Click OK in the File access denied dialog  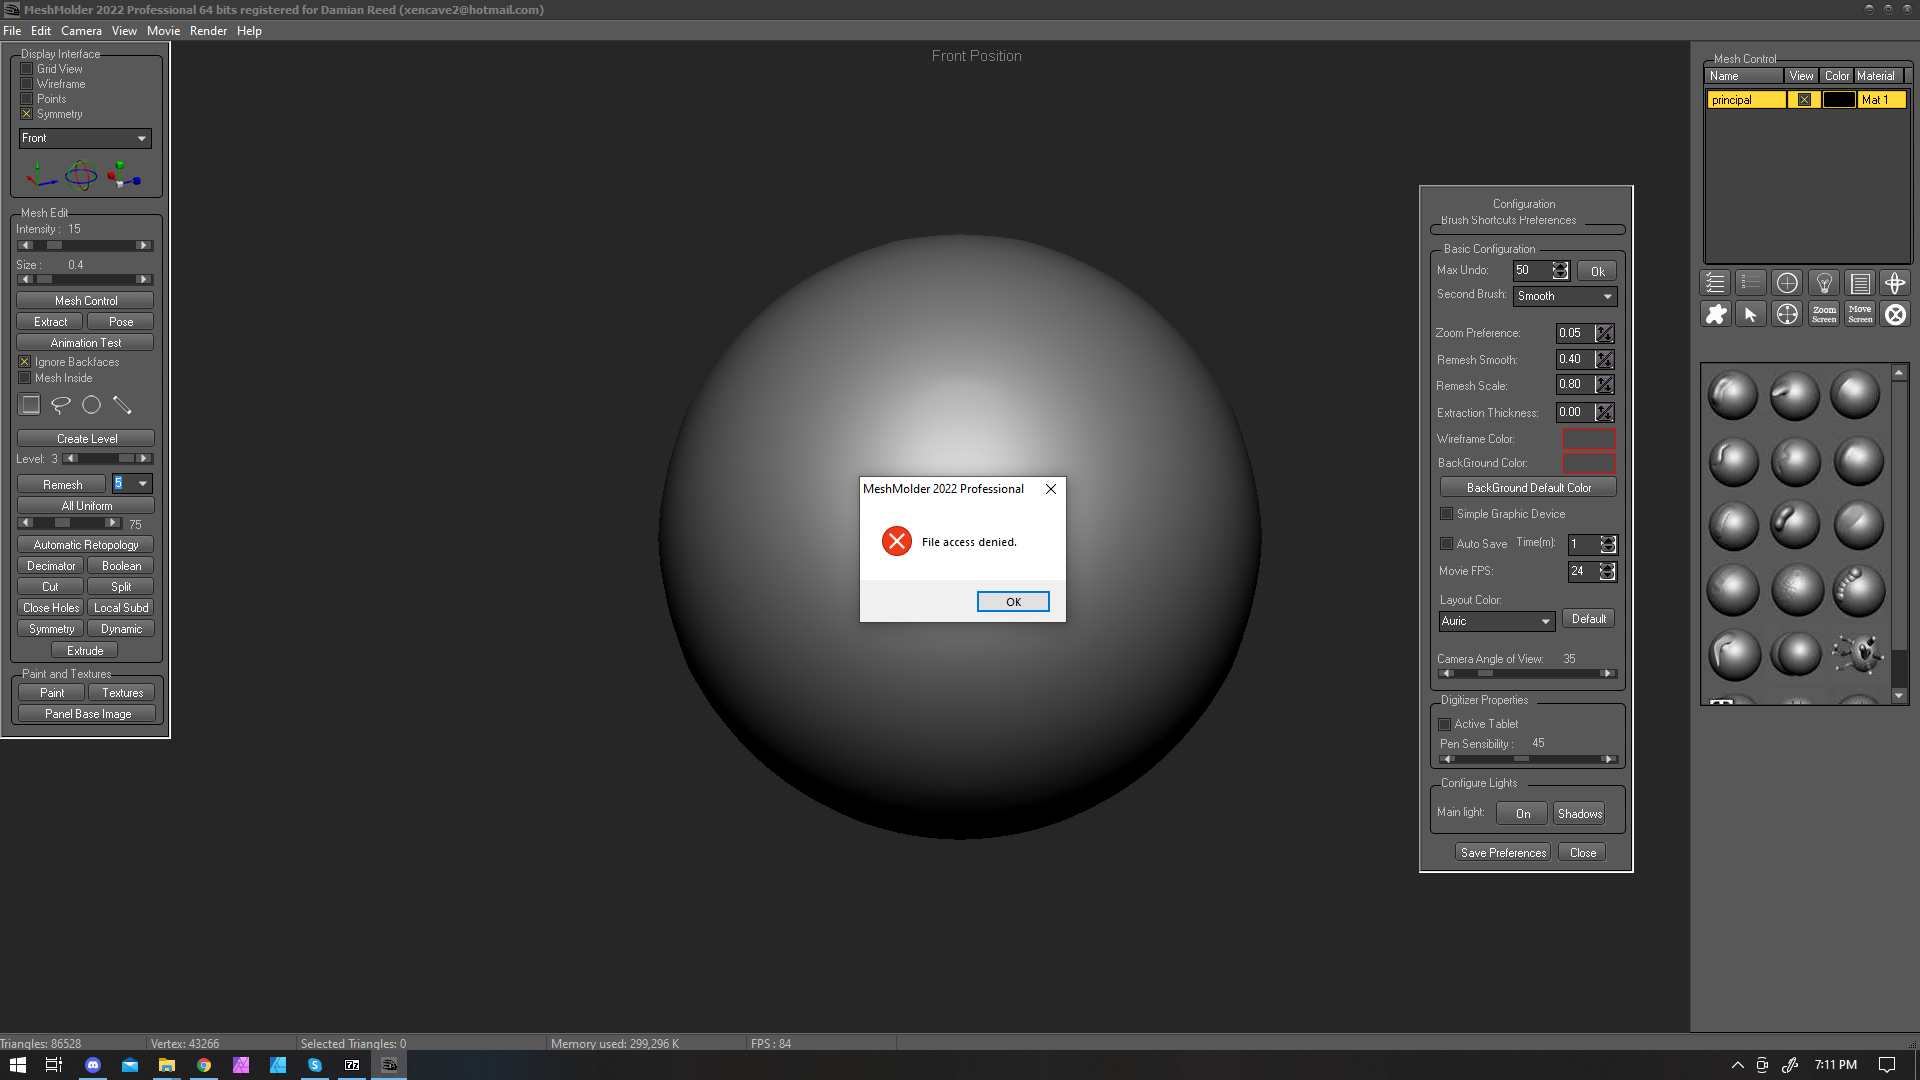point(1013,602)
